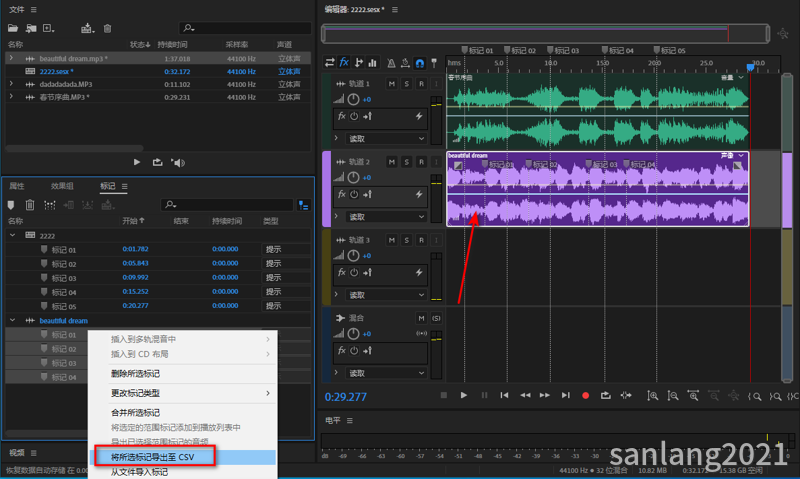Choose 合并所选标记 from context menu
Viewport: 800px width, 479px height.
click(135, 412)
